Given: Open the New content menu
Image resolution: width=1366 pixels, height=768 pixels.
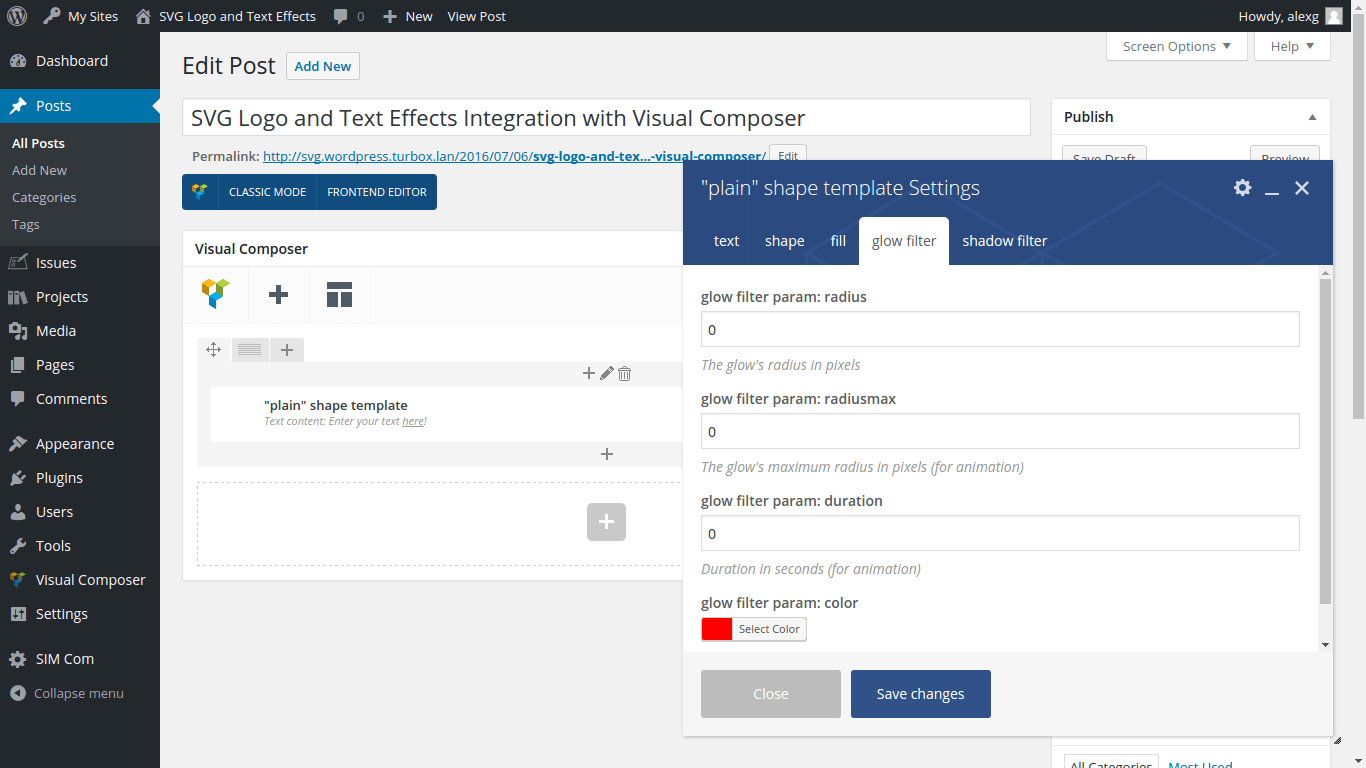Looking at the screenshot, I should [x=407, y=16].
